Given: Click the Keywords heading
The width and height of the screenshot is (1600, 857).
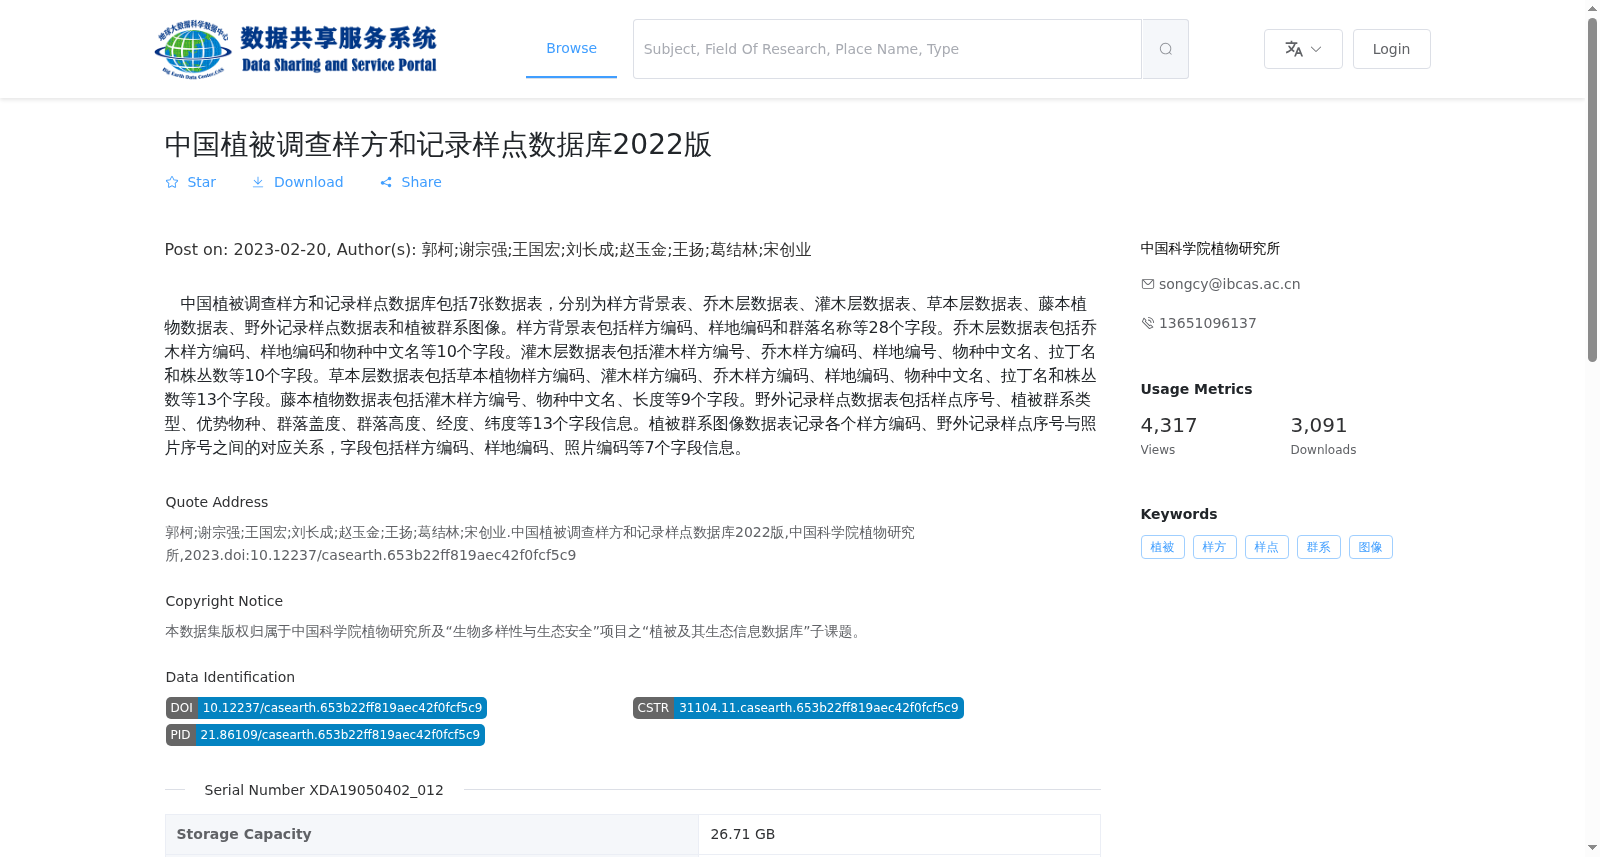Looking at the screenshot, I should point(1179,514).
